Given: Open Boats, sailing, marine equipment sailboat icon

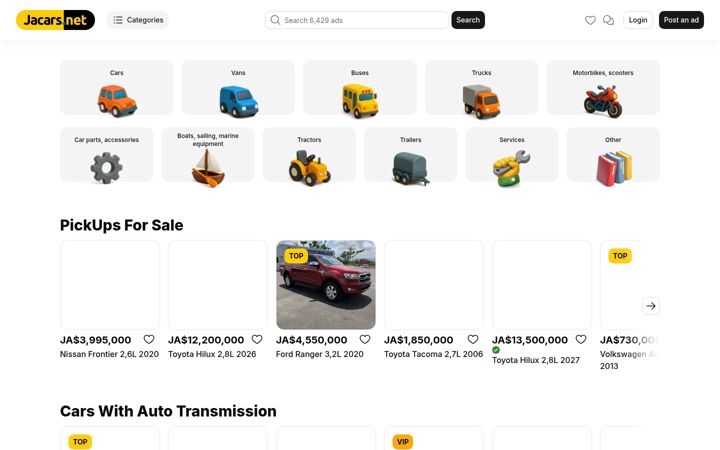Looking at the screenshot, I should pos(208,168).
